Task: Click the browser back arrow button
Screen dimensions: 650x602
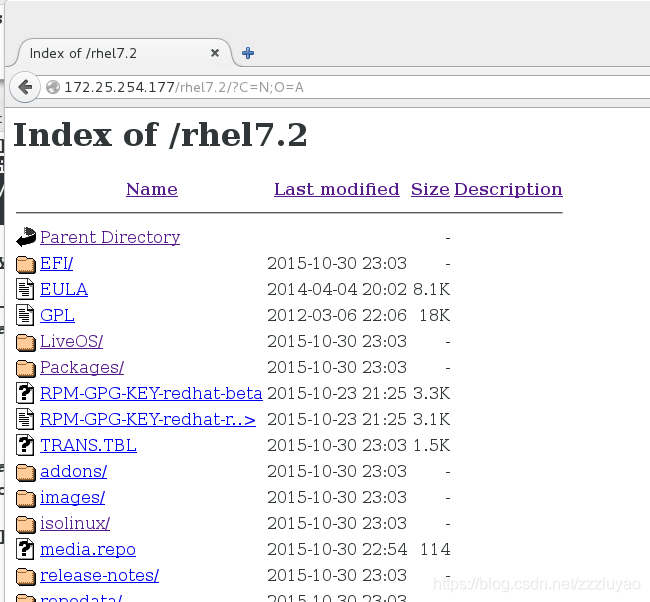Action: pyautogui.click(x=25, y=87)
